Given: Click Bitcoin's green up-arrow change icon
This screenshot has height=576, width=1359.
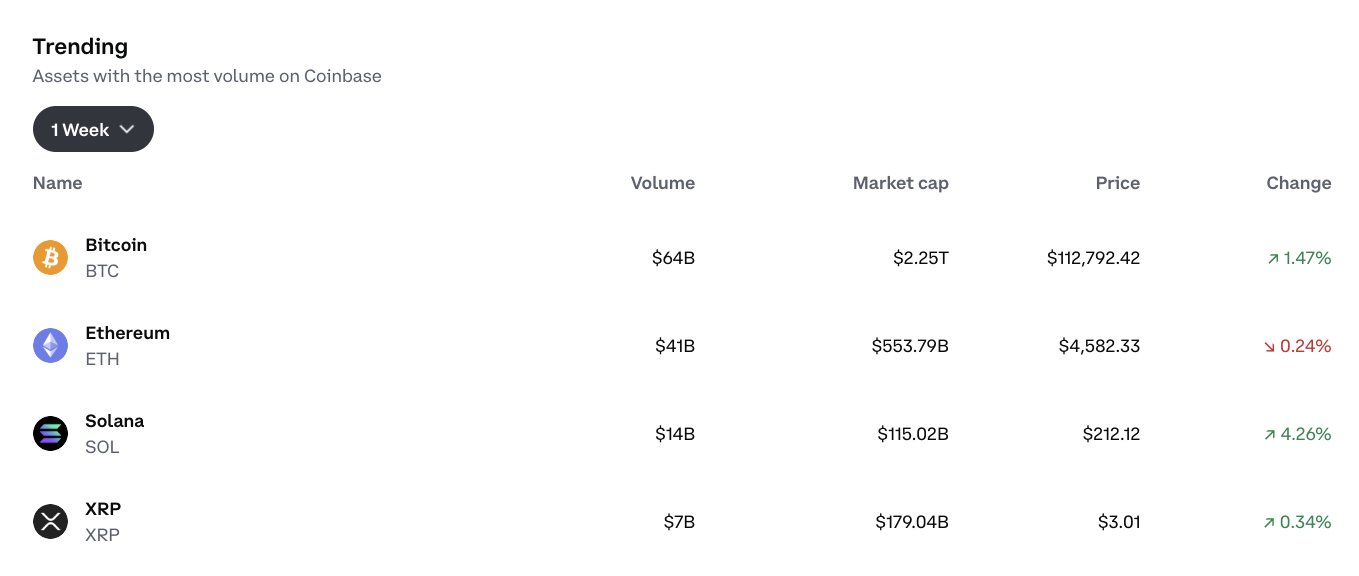Looking at the screenshot, I should coord(1273,259).
